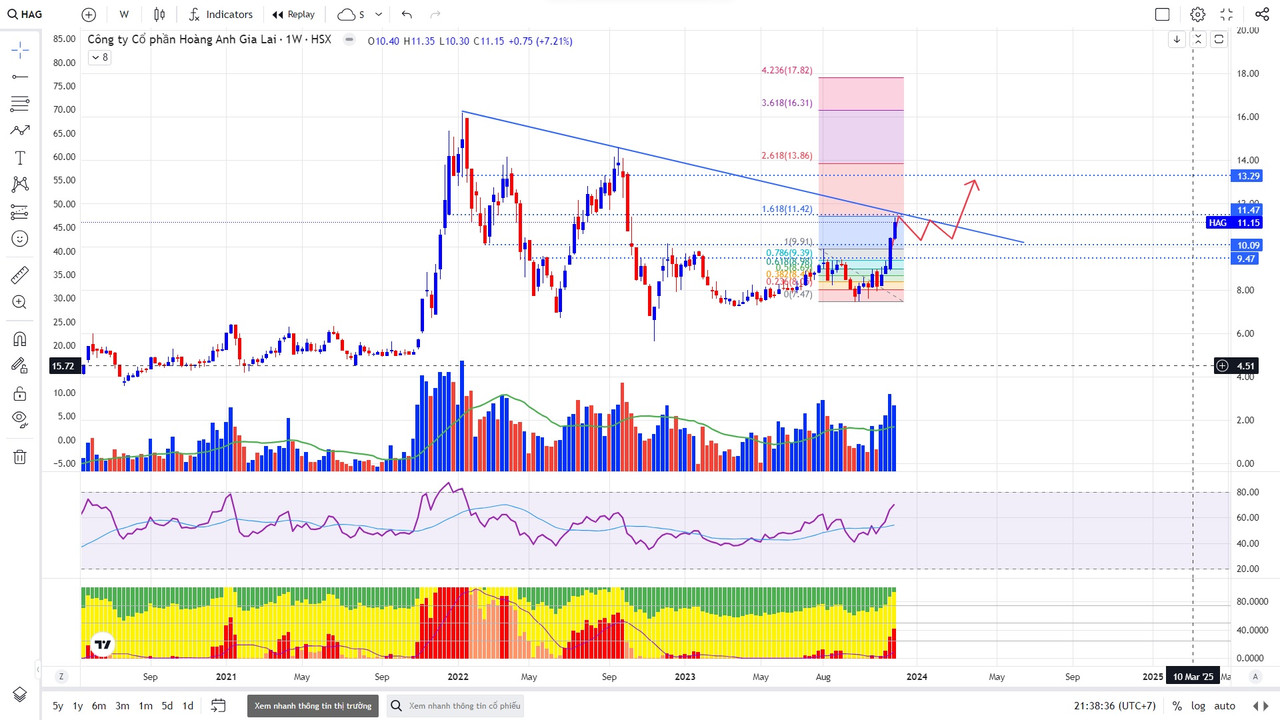1280x720 pixels.
Task: Select the trend line tool
Action: [19, 77]
